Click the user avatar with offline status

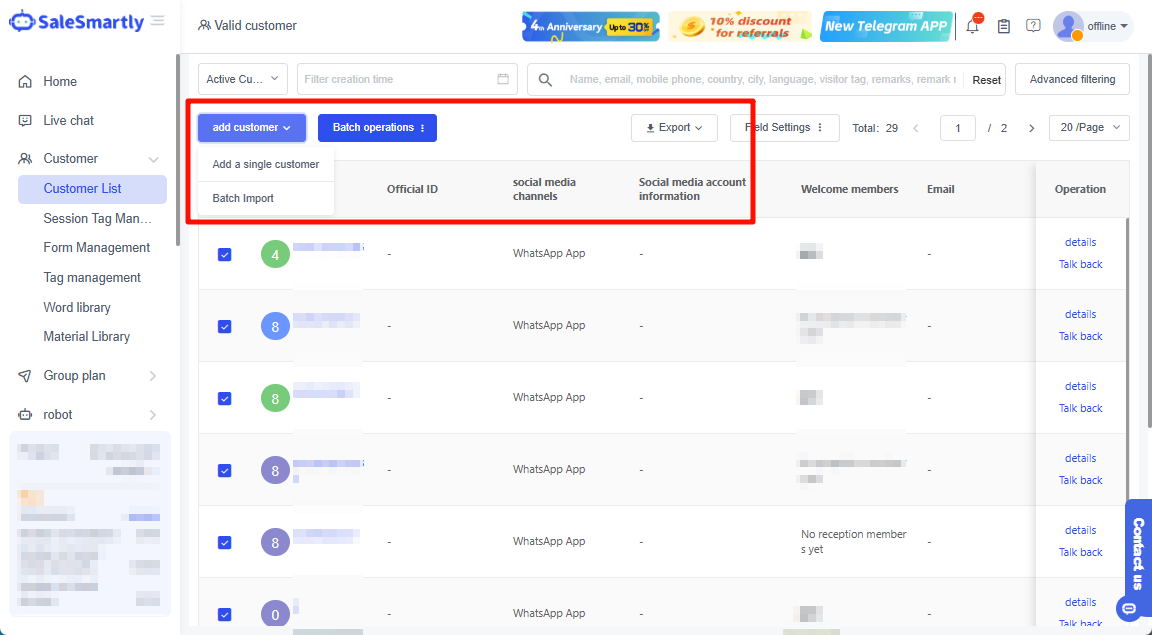pyautogui.click(x=1068, y=26)
